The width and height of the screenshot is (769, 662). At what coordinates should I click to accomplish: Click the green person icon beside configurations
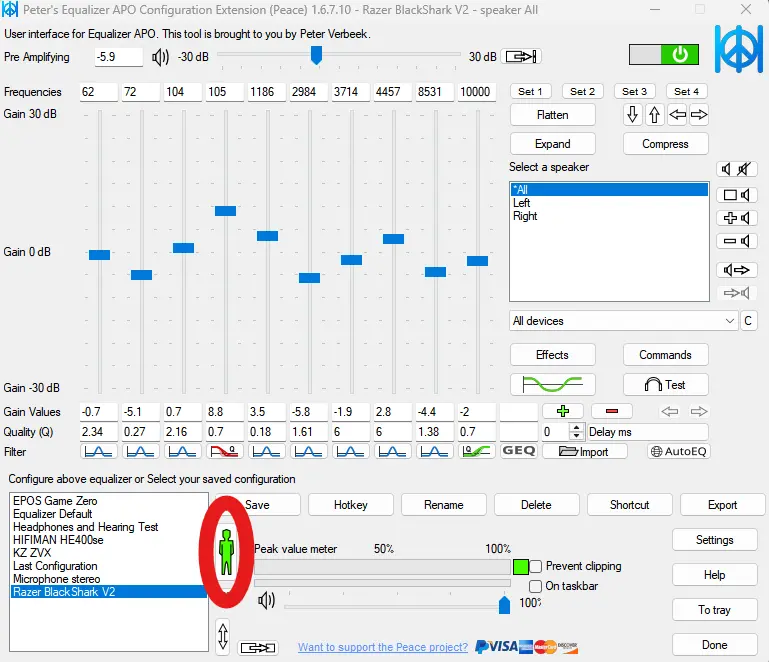[226, 552]
